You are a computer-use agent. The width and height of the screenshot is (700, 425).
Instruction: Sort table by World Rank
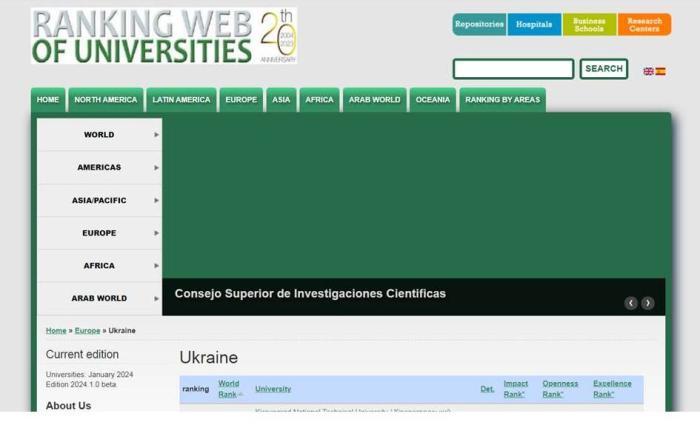(x=229, y=389)
